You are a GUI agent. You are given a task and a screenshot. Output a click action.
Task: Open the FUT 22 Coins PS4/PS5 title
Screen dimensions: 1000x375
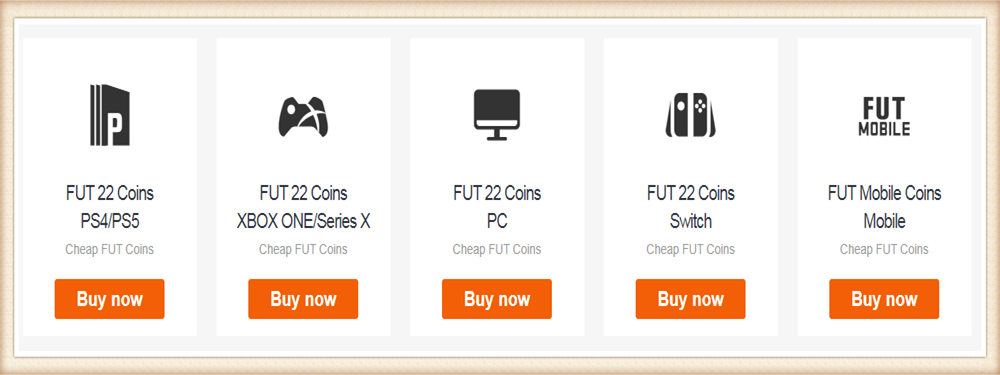(x=110, y=207)
